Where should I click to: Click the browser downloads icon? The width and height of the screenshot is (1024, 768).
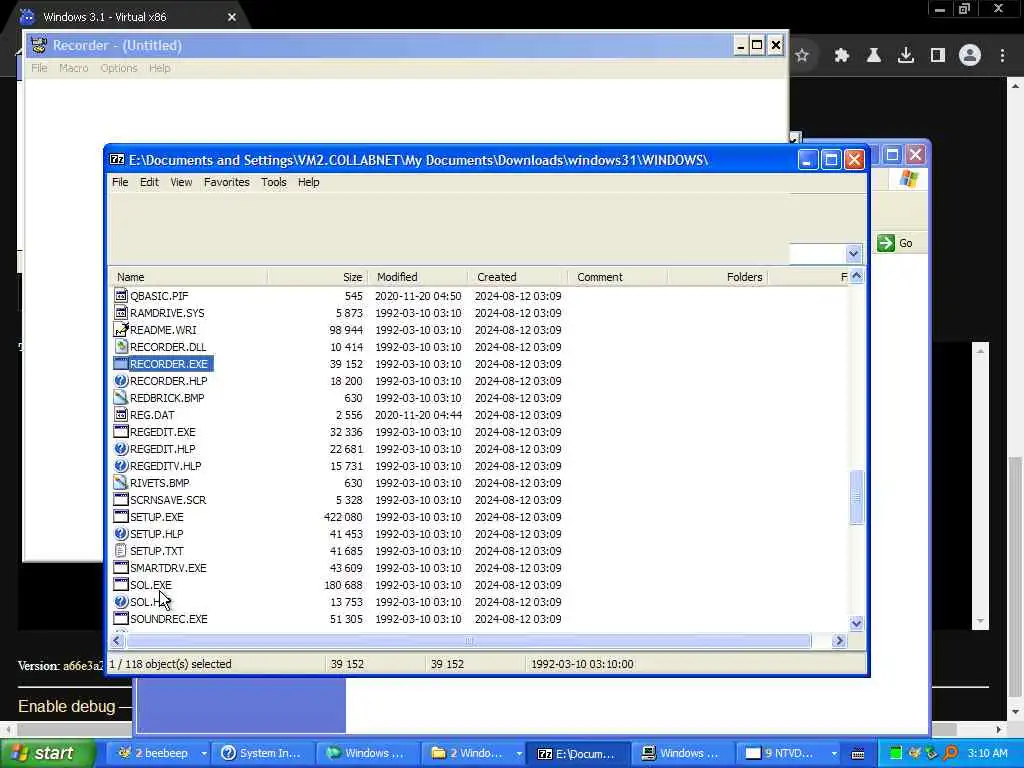(906, 56)
